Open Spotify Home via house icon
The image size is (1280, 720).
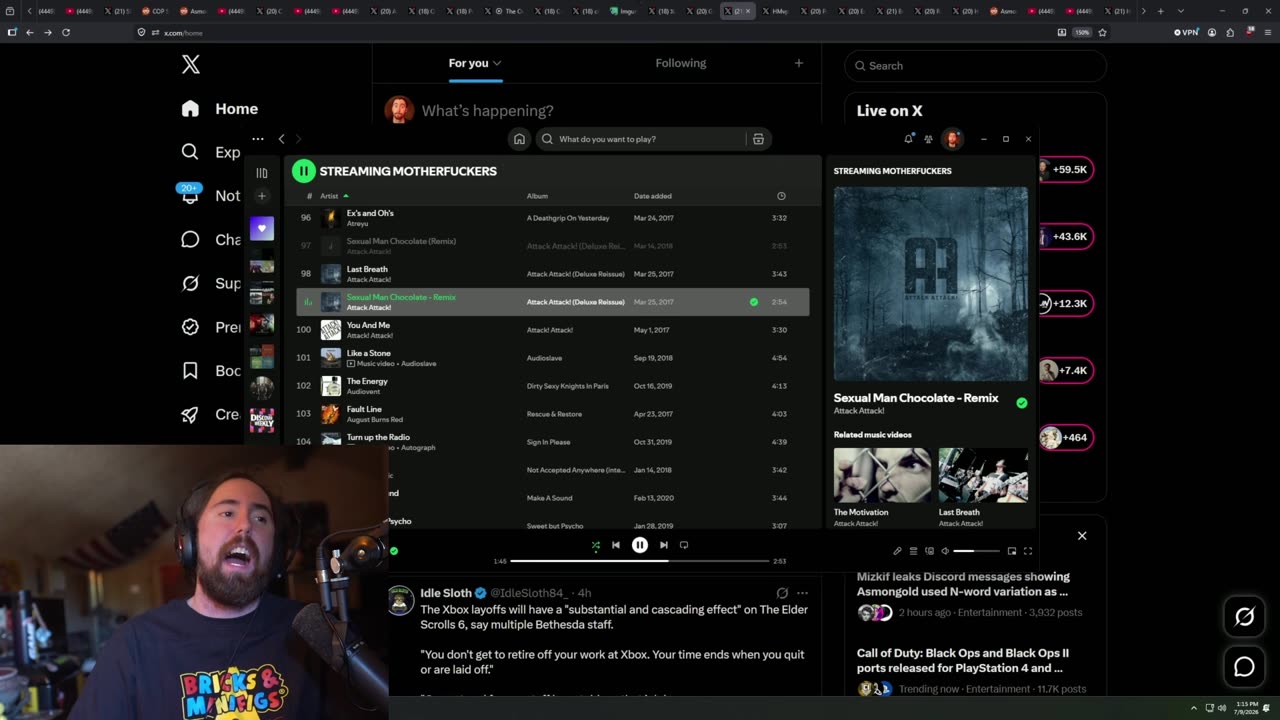coord(519,139)
